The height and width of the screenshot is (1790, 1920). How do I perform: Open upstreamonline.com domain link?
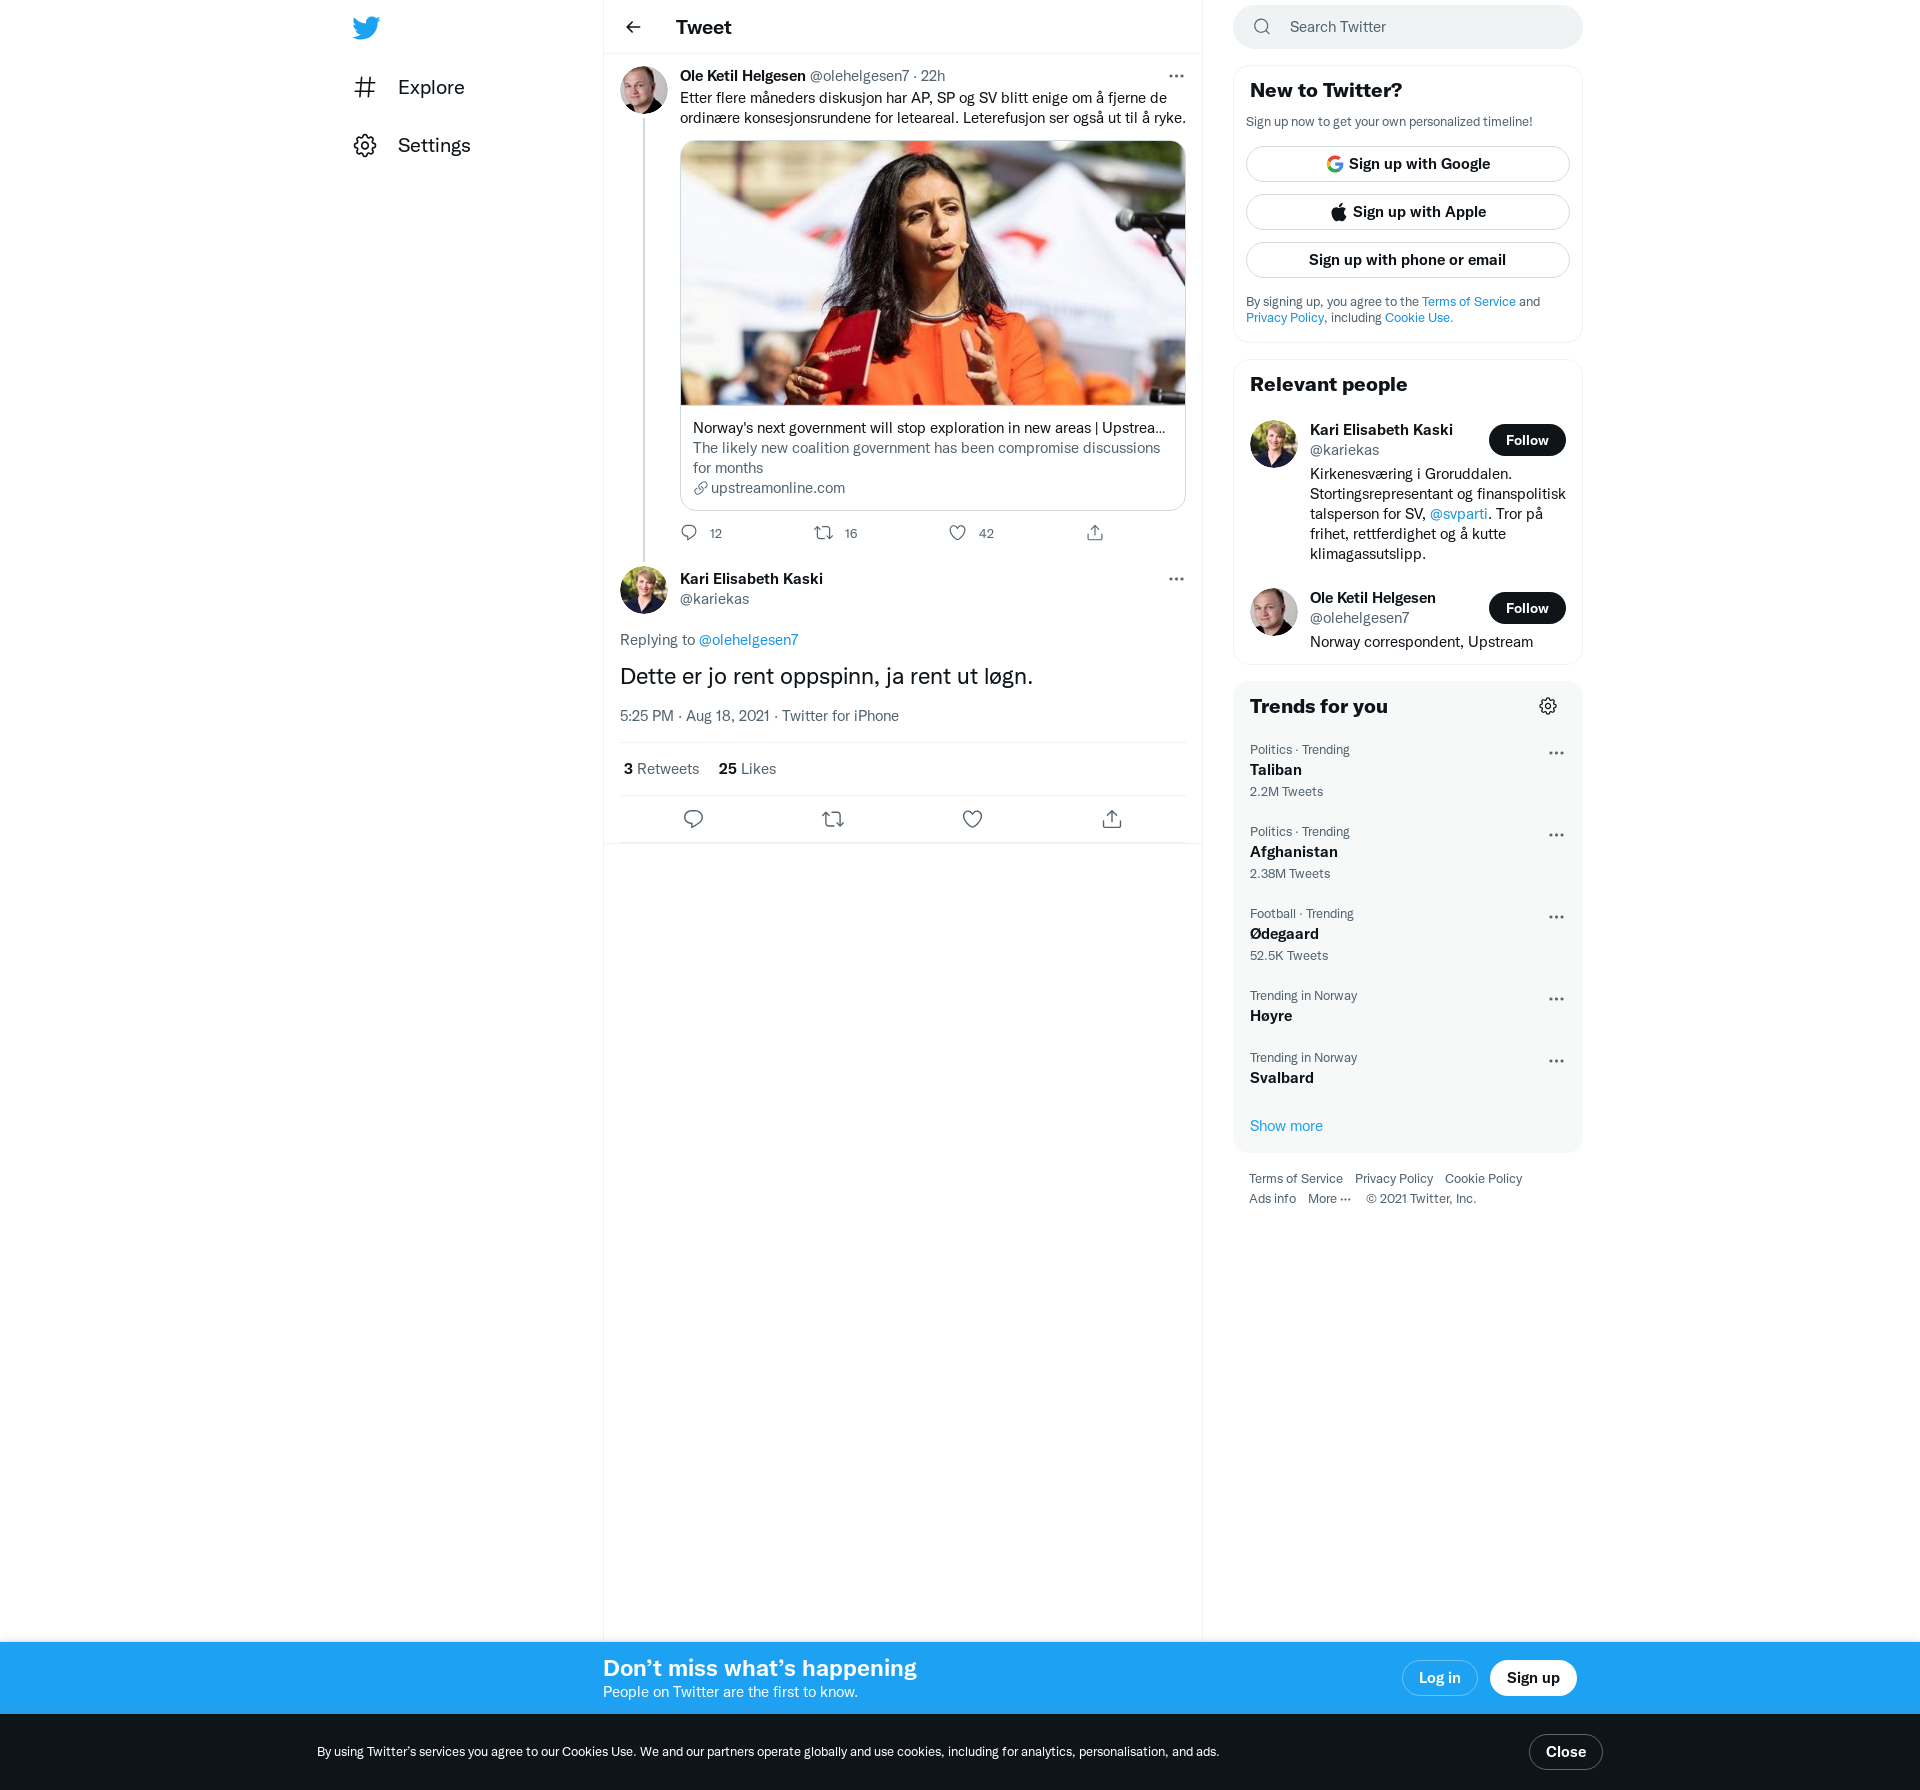tap(777, 488)
